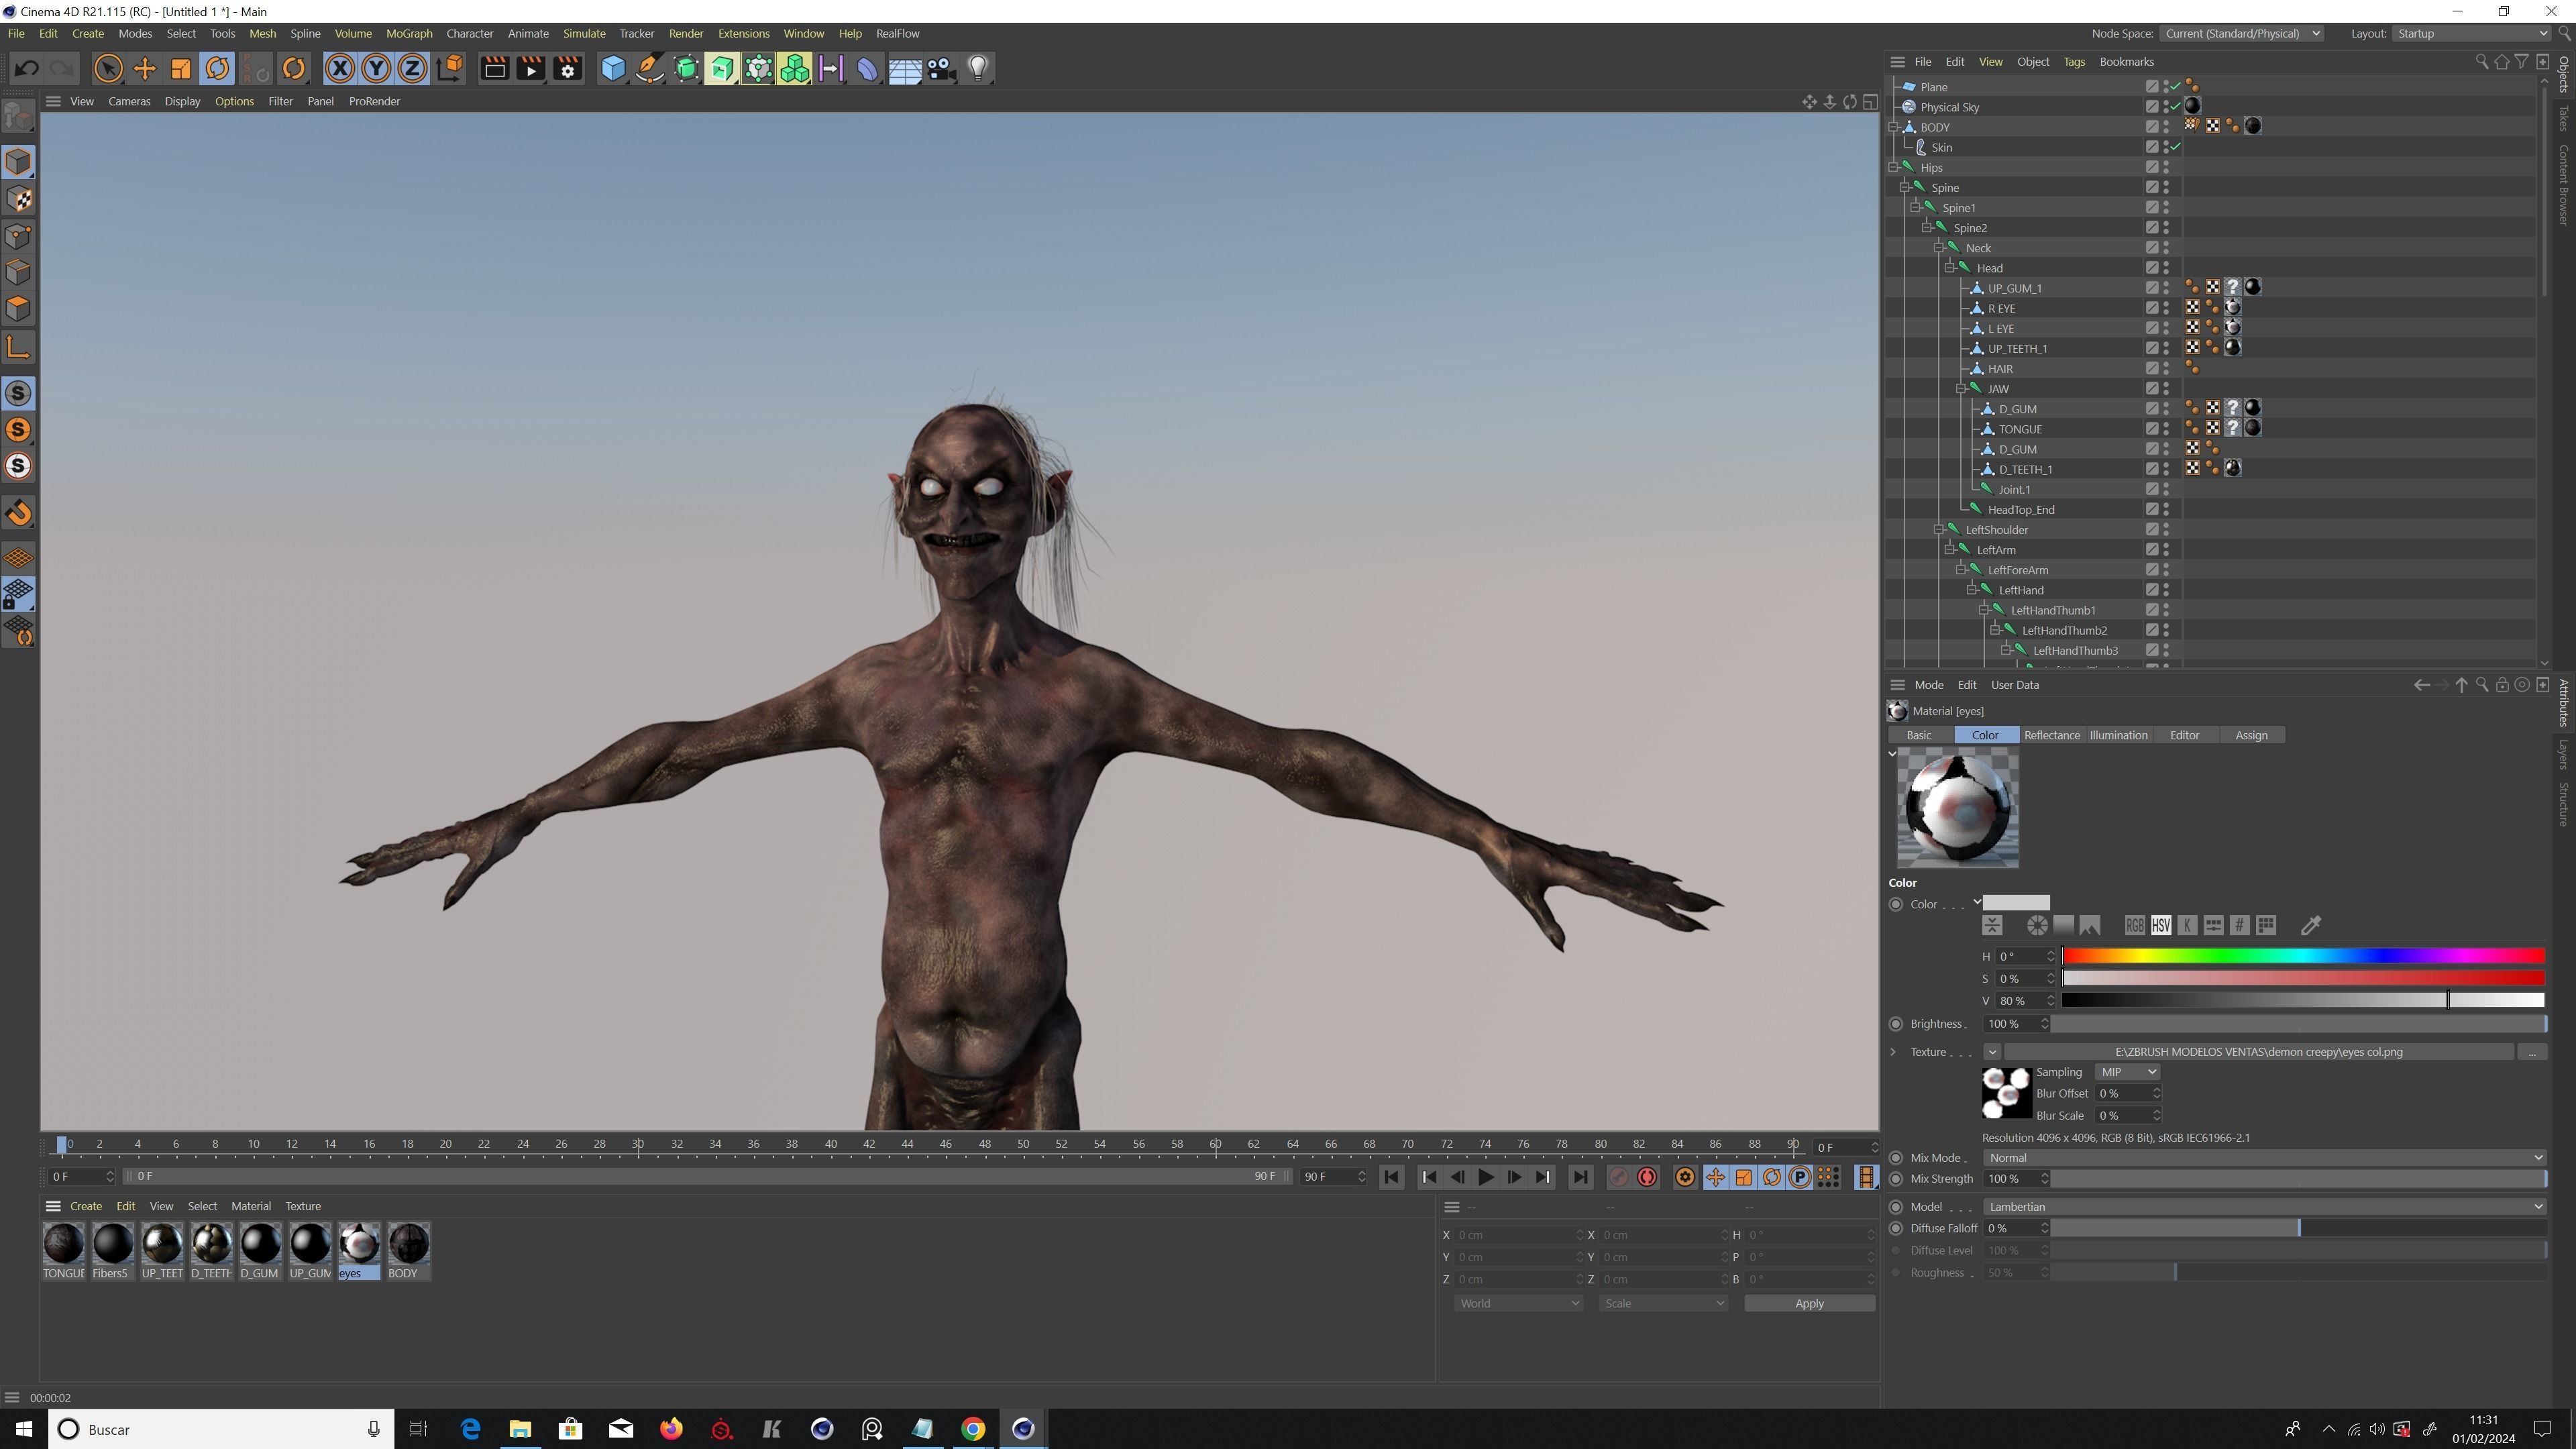The image size is (2576, 1449).
Task: Add Cube primitive object icon
Action: click(613, 69)
